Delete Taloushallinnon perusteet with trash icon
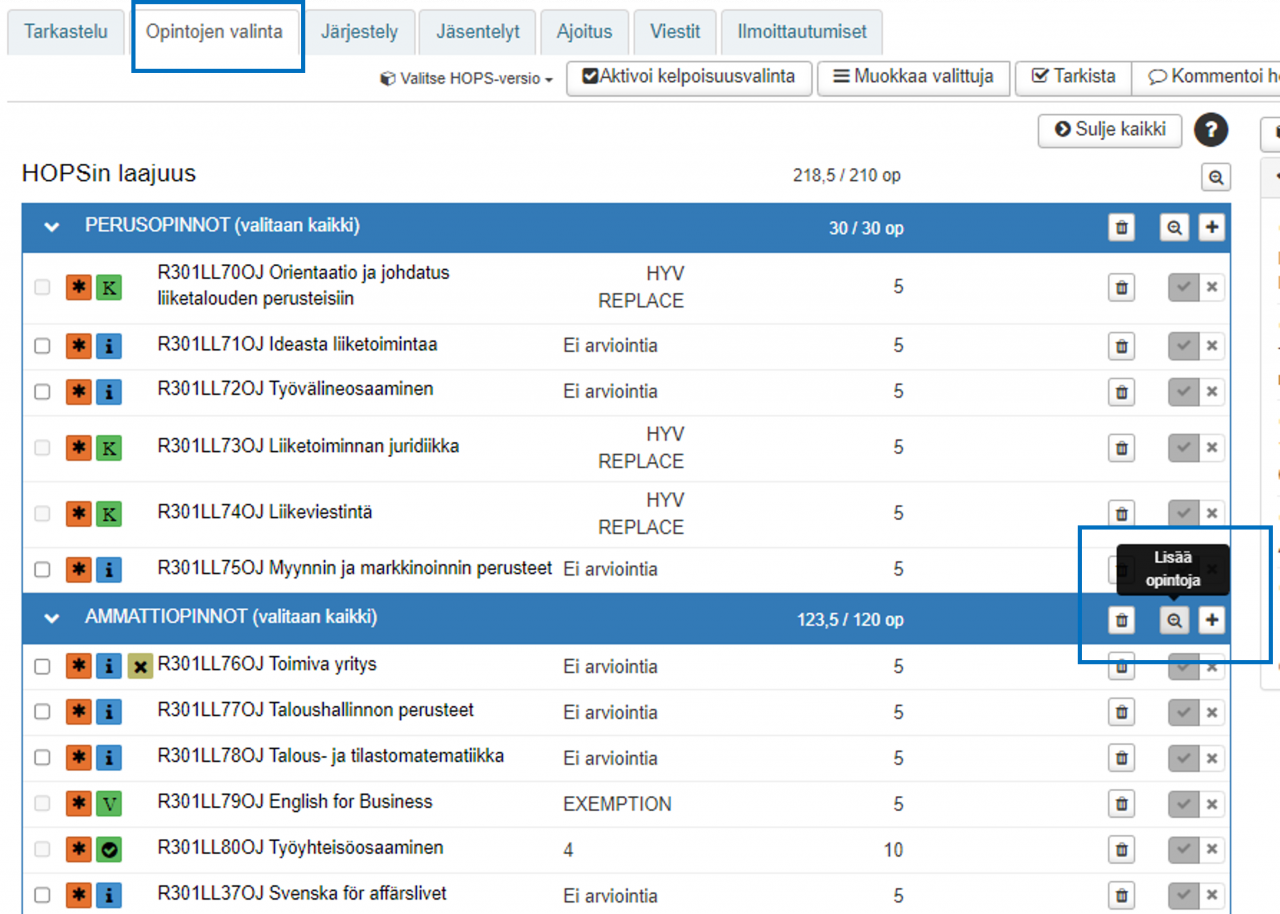 point(1122,712)
